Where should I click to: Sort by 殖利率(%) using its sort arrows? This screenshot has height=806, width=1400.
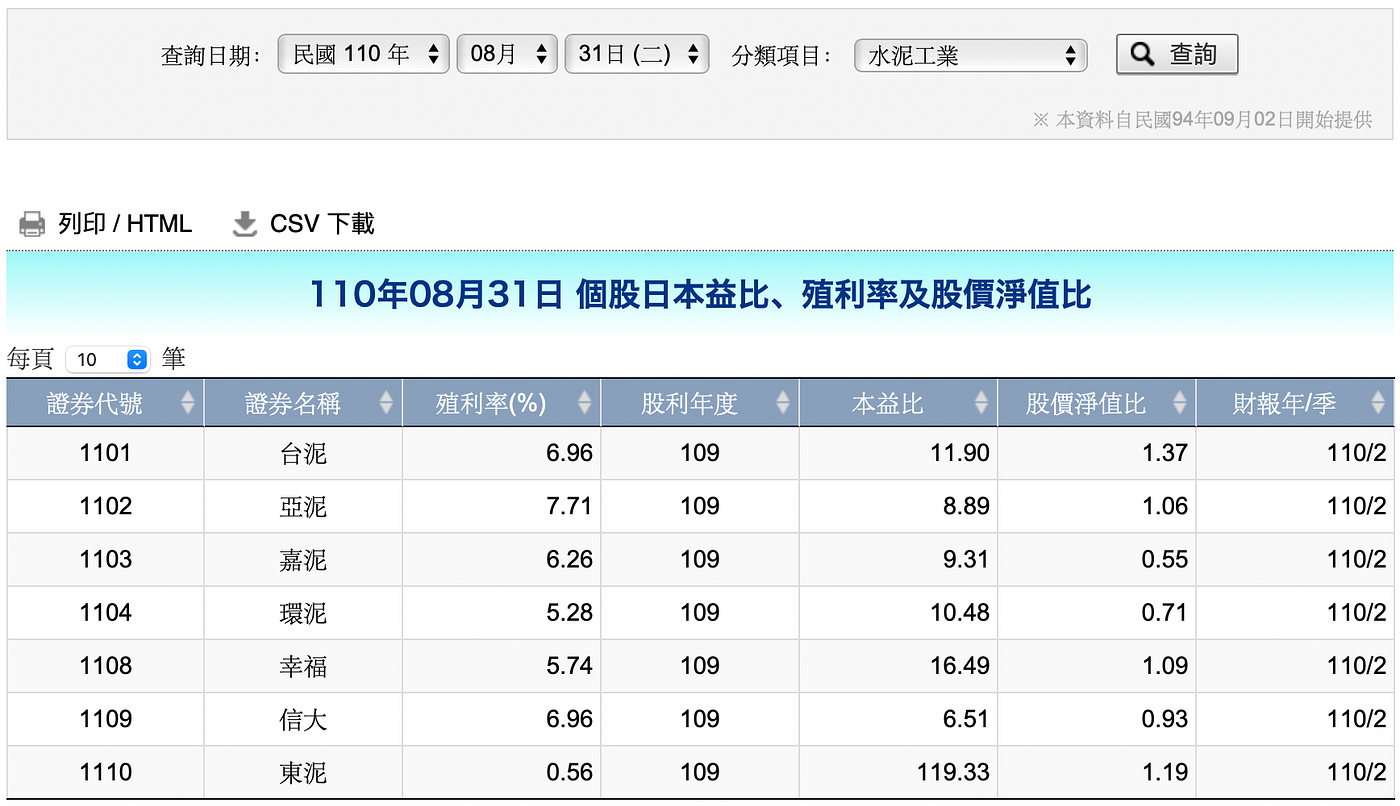pyautogui.click(x=585, y=403)
